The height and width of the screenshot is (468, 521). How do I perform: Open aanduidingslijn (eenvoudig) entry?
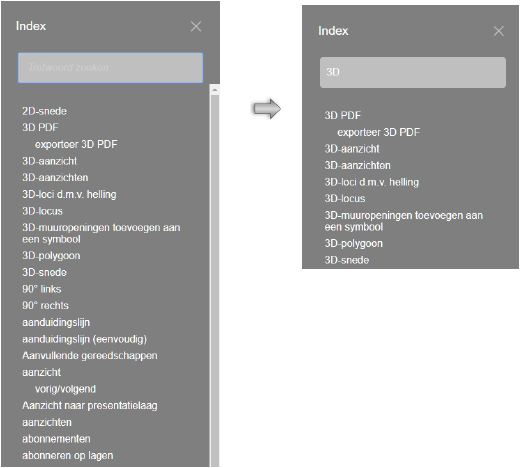point(85,339)
